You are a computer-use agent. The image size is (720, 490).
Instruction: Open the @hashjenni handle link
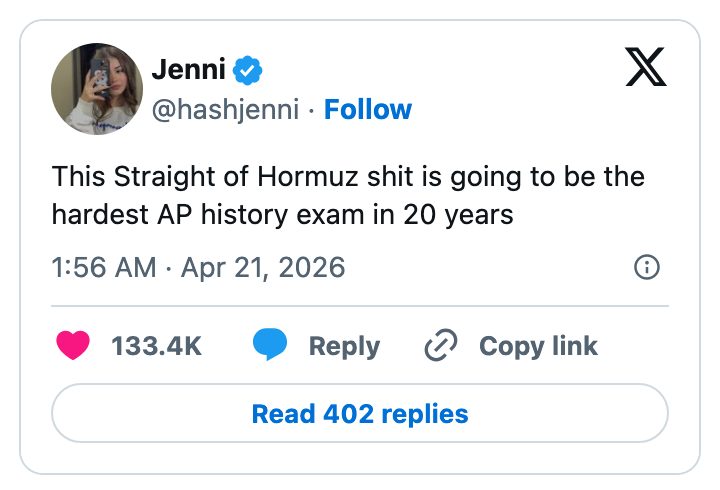point(225,109)
